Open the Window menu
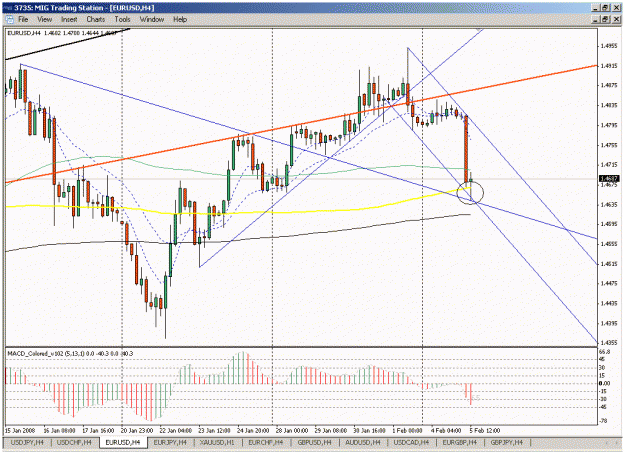Image resolution: width=625 pixels, height=452 pixels. (151, 19)
